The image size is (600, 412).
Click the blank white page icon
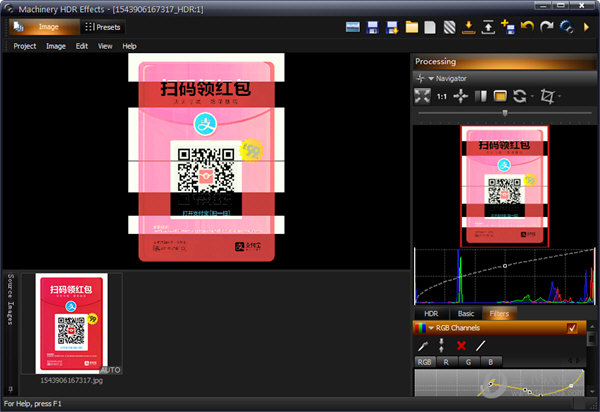pos(430,28)
